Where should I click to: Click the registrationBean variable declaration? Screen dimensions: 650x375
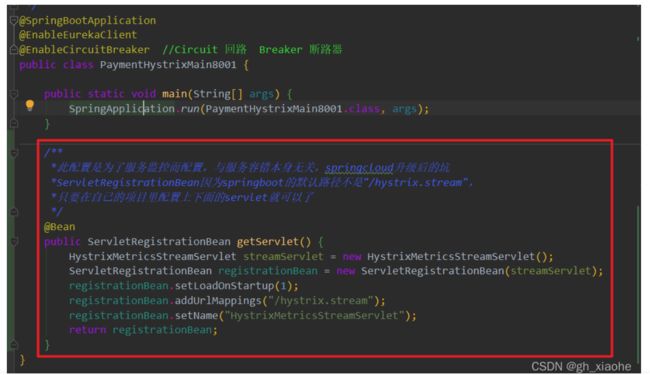pyautogui.click(x=268, y=271)
